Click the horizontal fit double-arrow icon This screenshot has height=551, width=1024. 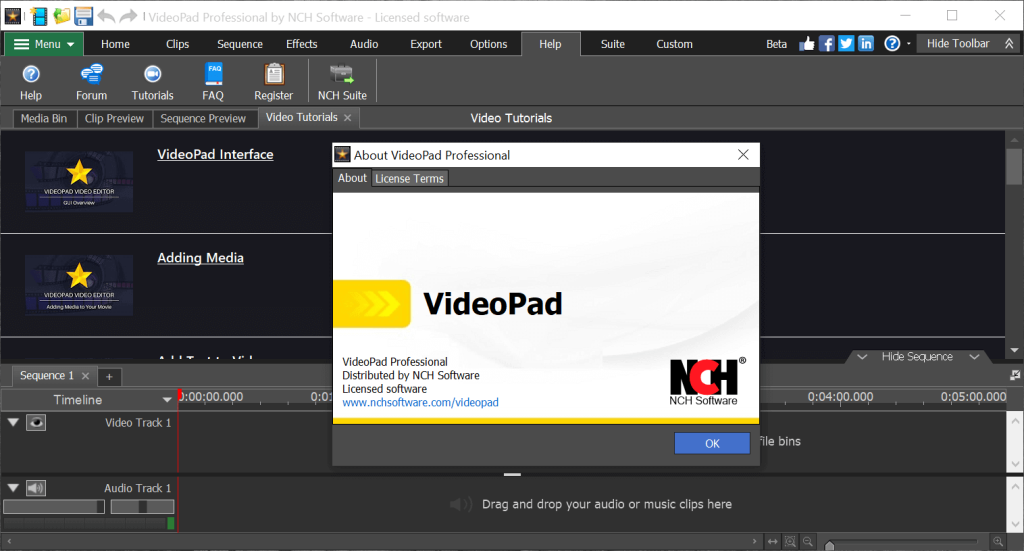pos(773,541)
